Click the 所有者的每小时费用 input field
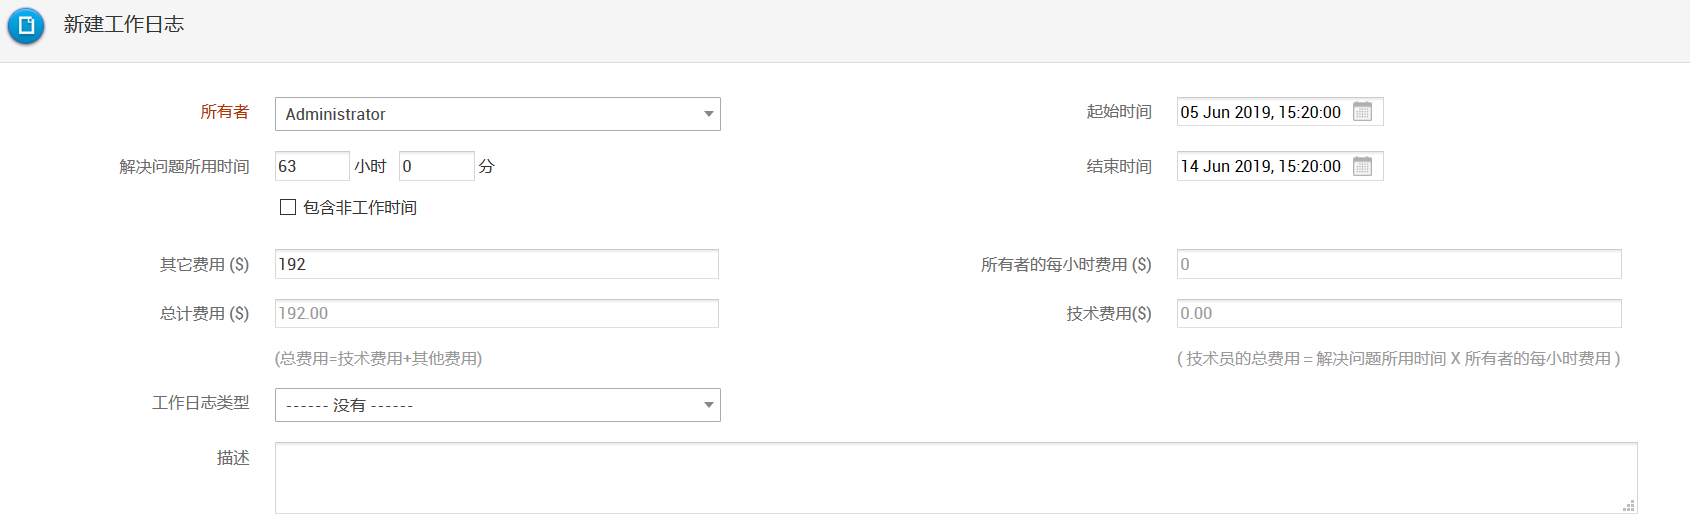The image size is (1690, 527). click(1399, 264)
